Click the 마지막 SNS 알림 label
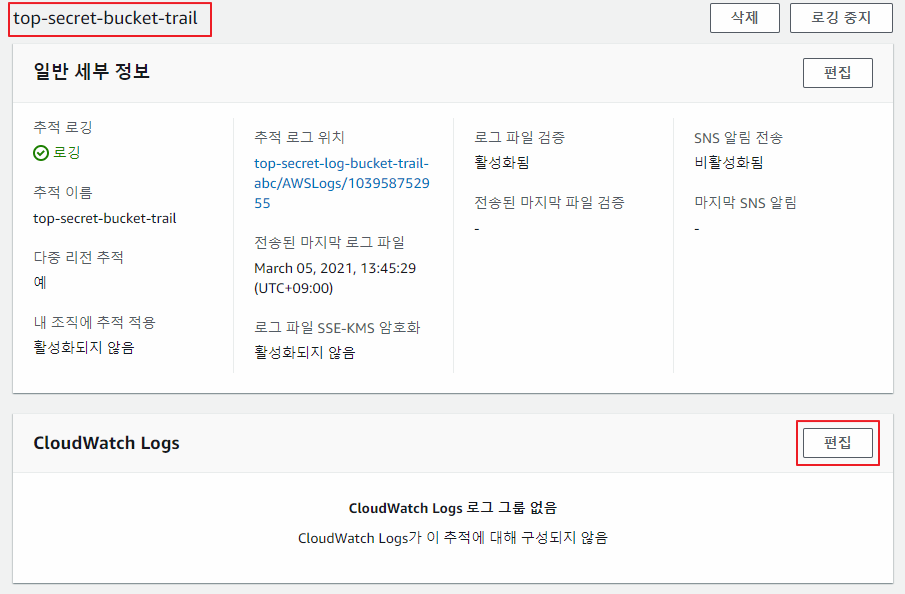Viewport: 905px width, 594px height. point(746,203)
